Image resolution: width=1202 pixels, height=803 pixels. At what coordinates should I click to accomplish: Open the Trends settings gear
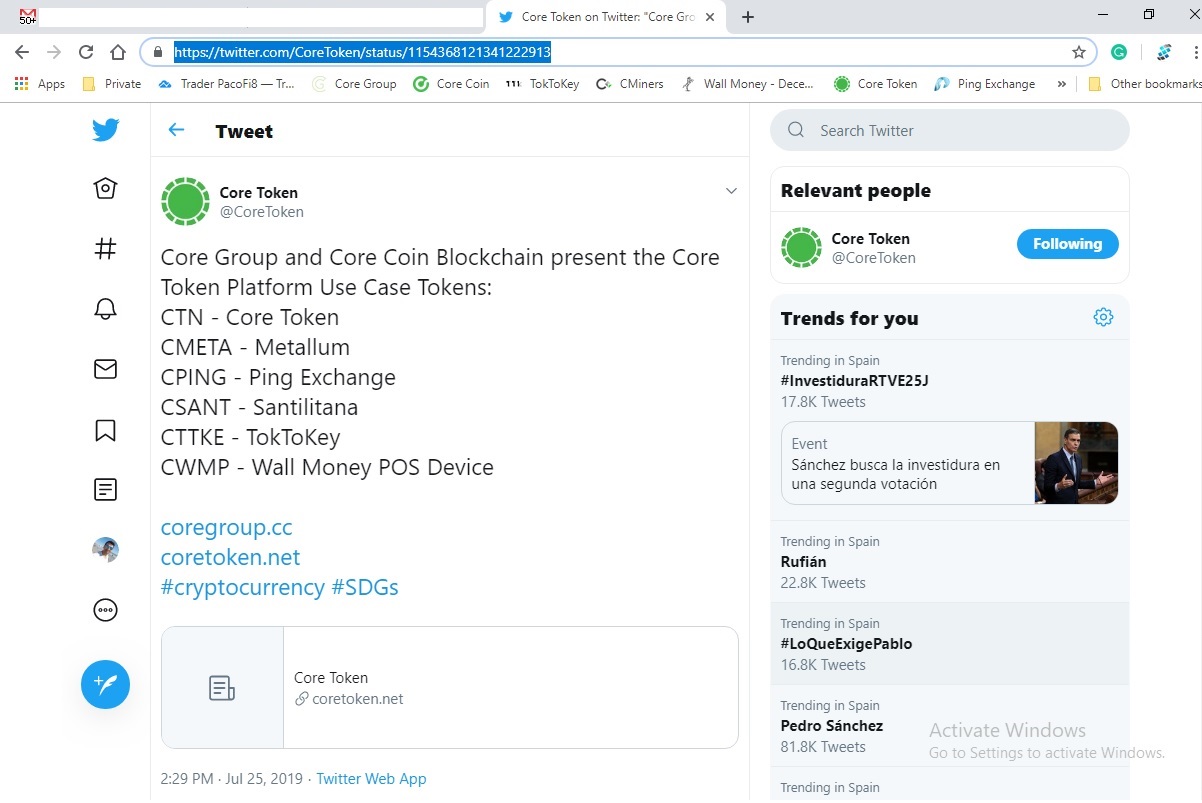1103,317
